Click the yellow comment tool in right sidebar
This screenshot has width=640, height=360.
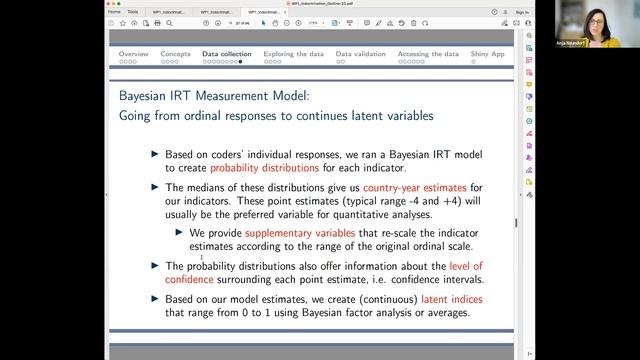[529, 84]
